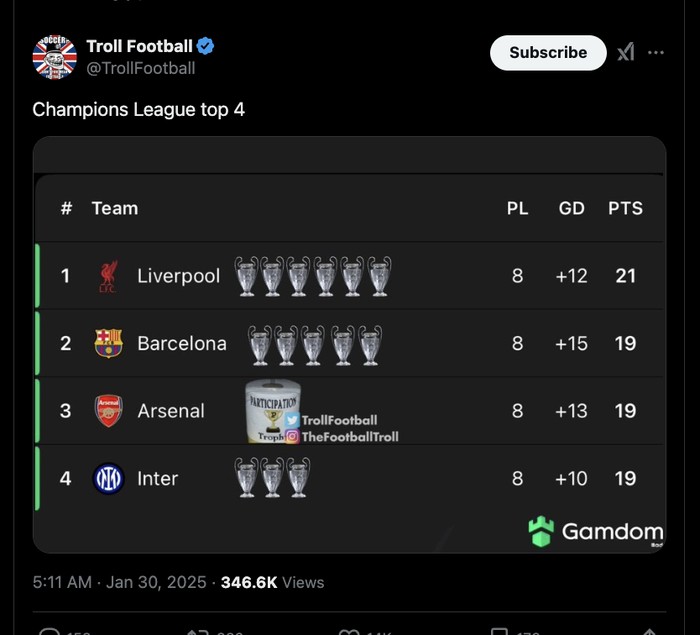Viewport: 700px width, 635px height.
Task: Open the @TrollFootball handle link
Action: point(141,68)
